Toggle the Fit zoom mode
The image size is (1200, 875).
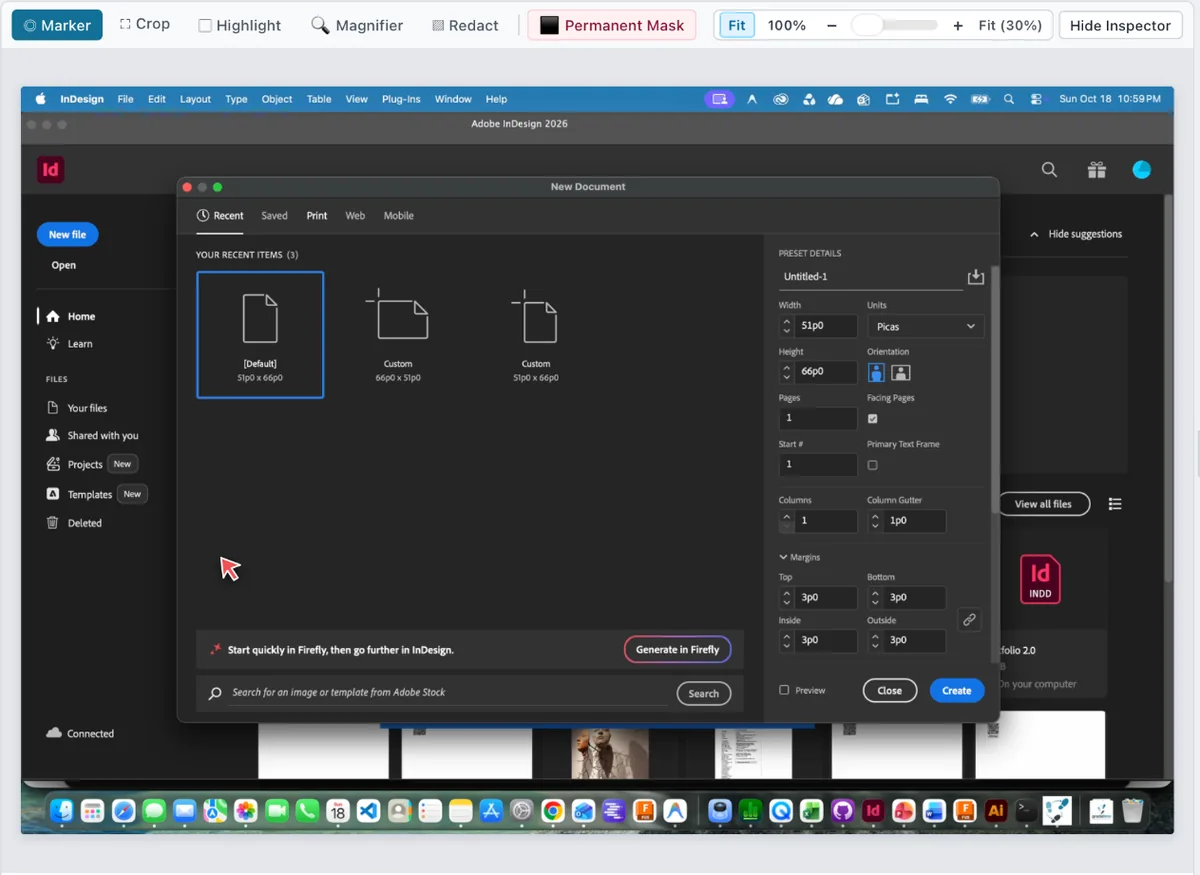(736, 25)
